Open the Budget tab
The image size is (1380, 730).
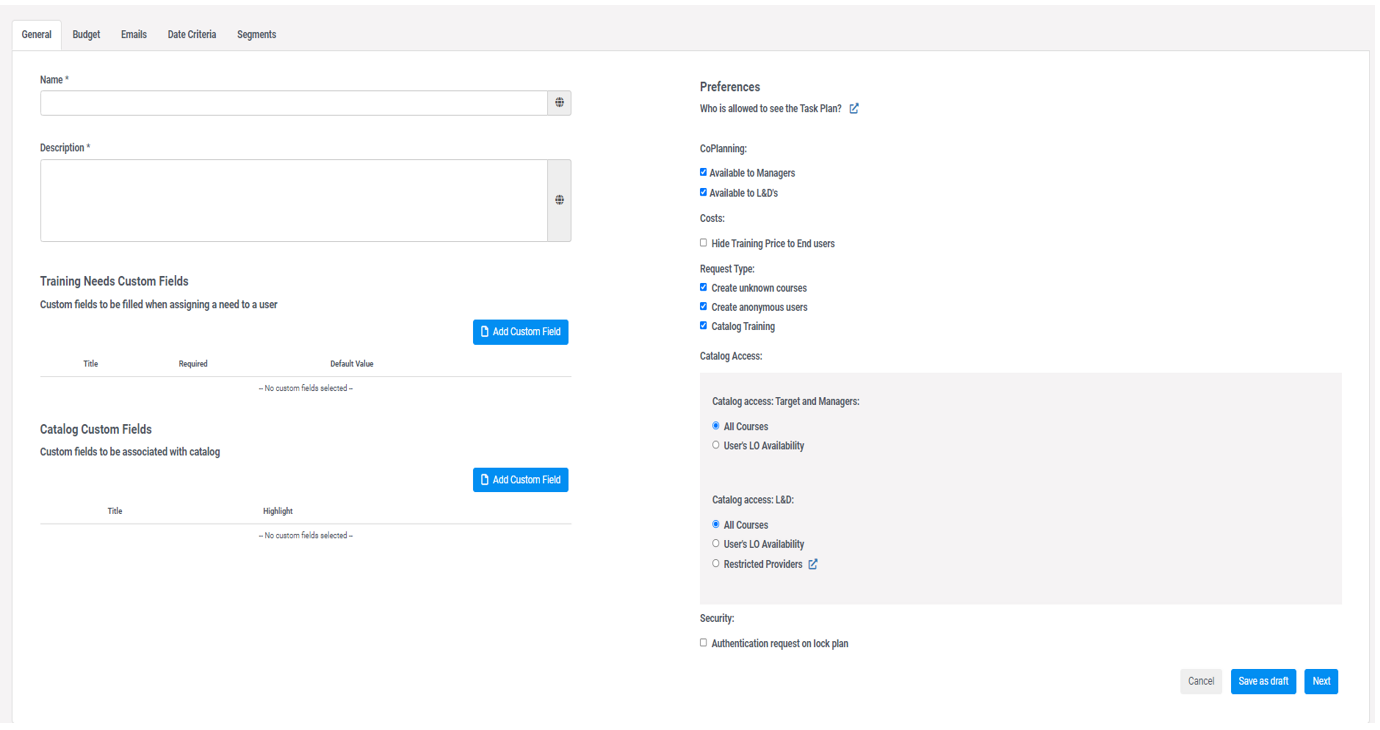click(x=86, y=35)
